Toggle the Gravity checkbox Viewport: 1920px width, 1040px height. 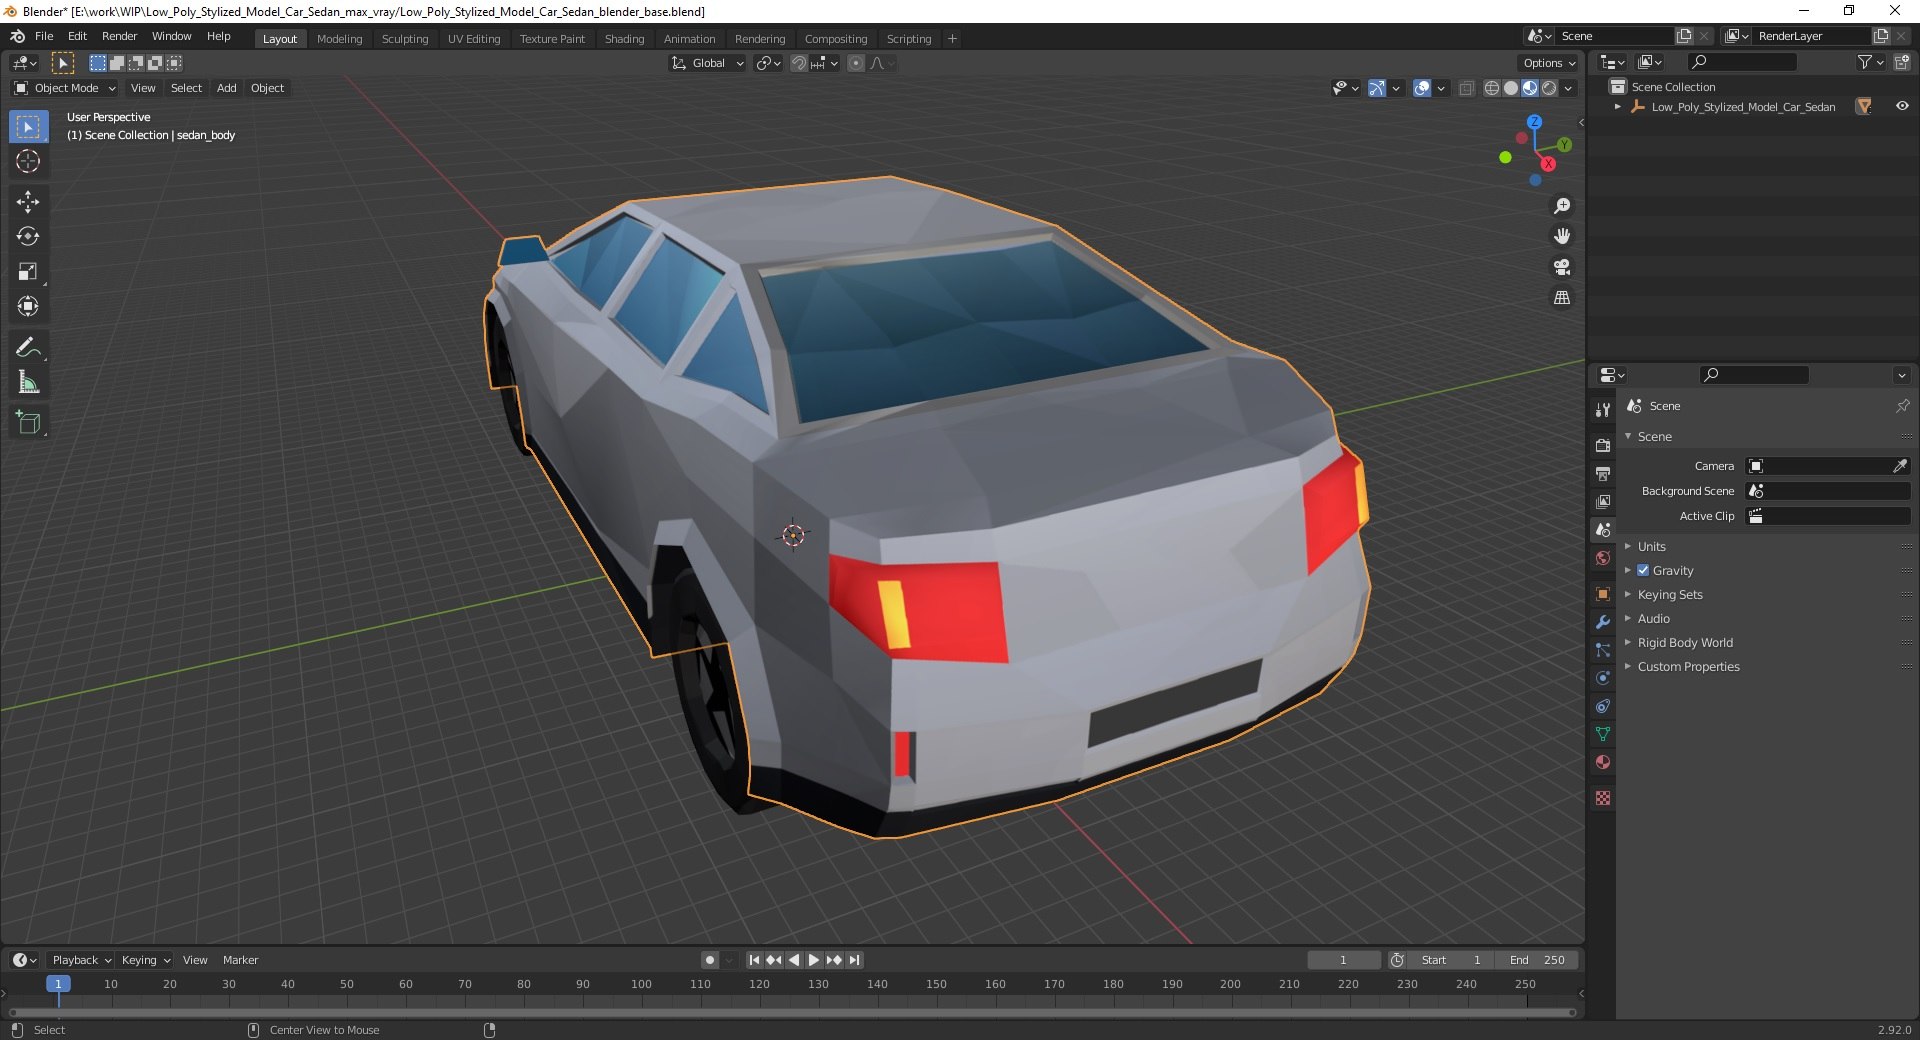[x=1643, y=570]
